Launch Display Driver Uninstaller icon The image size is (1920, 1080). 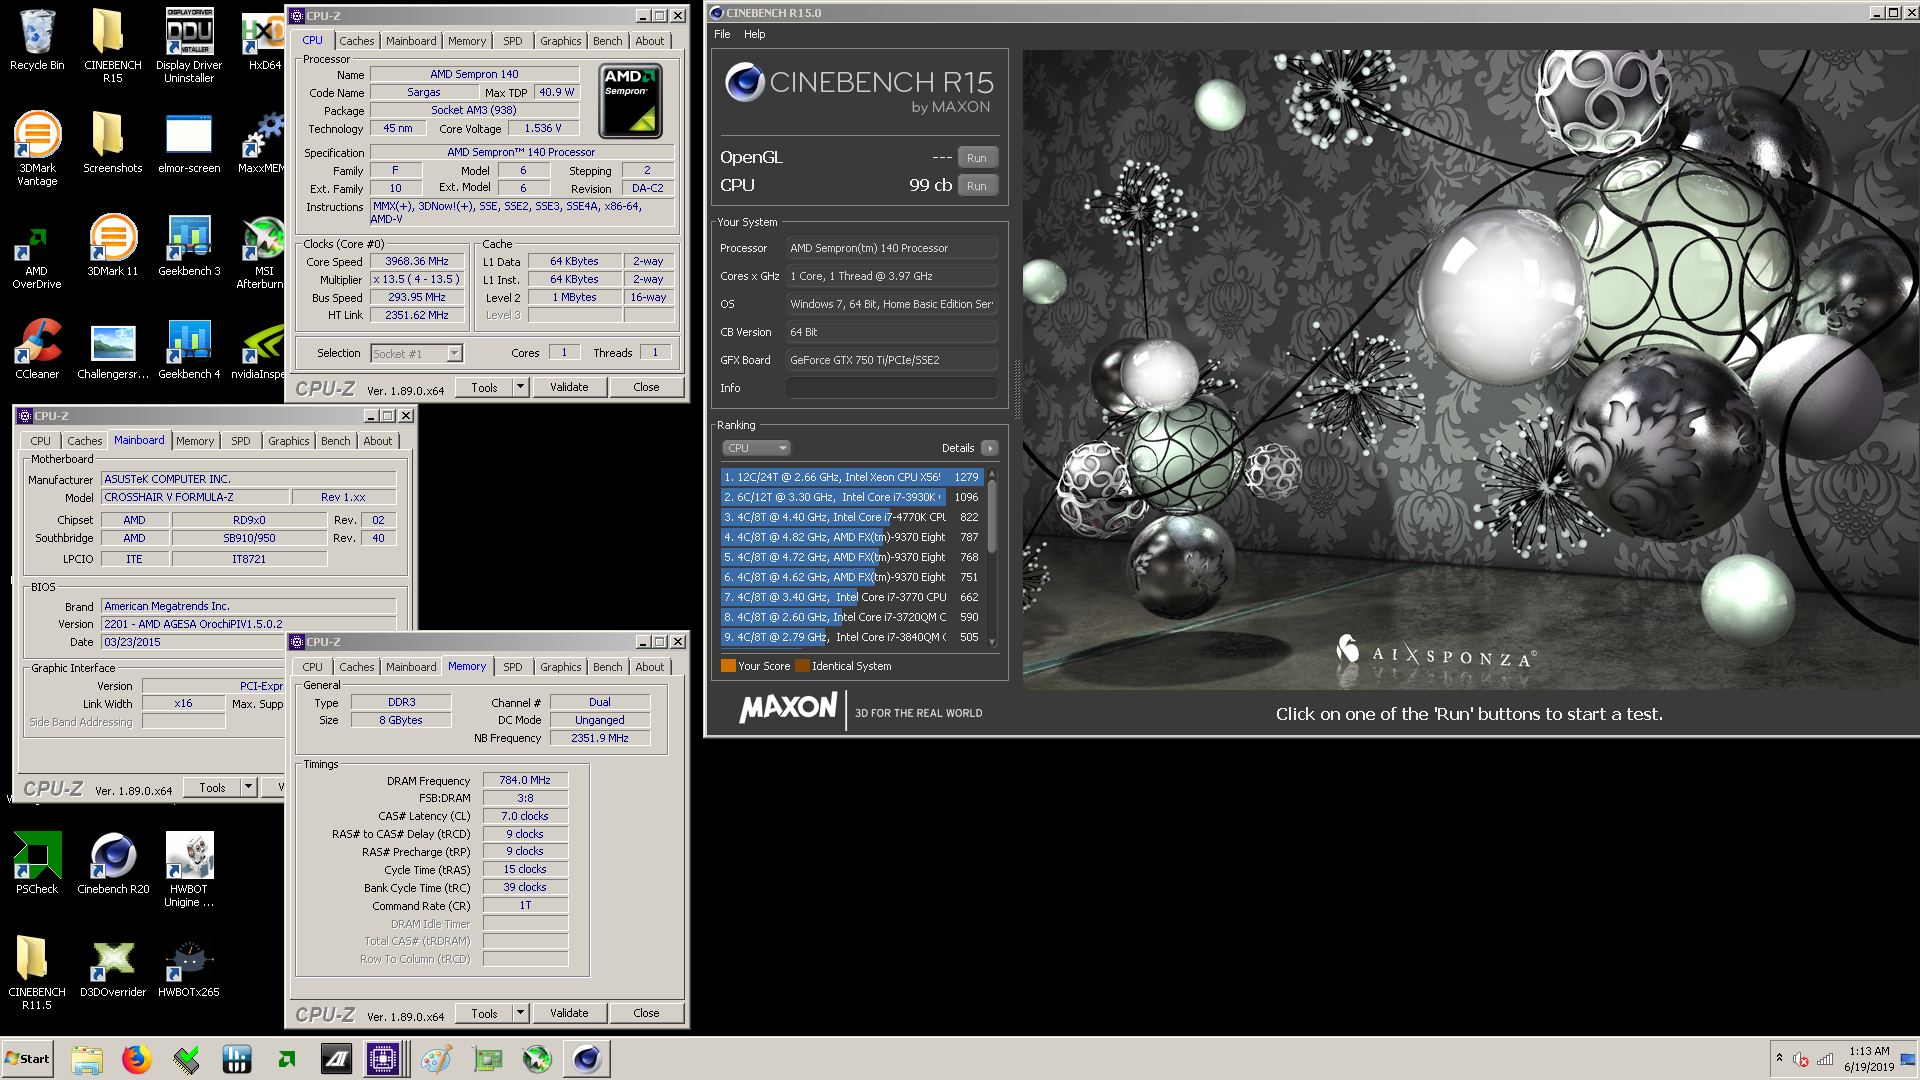pyautogui.click(x=189, y=45)
